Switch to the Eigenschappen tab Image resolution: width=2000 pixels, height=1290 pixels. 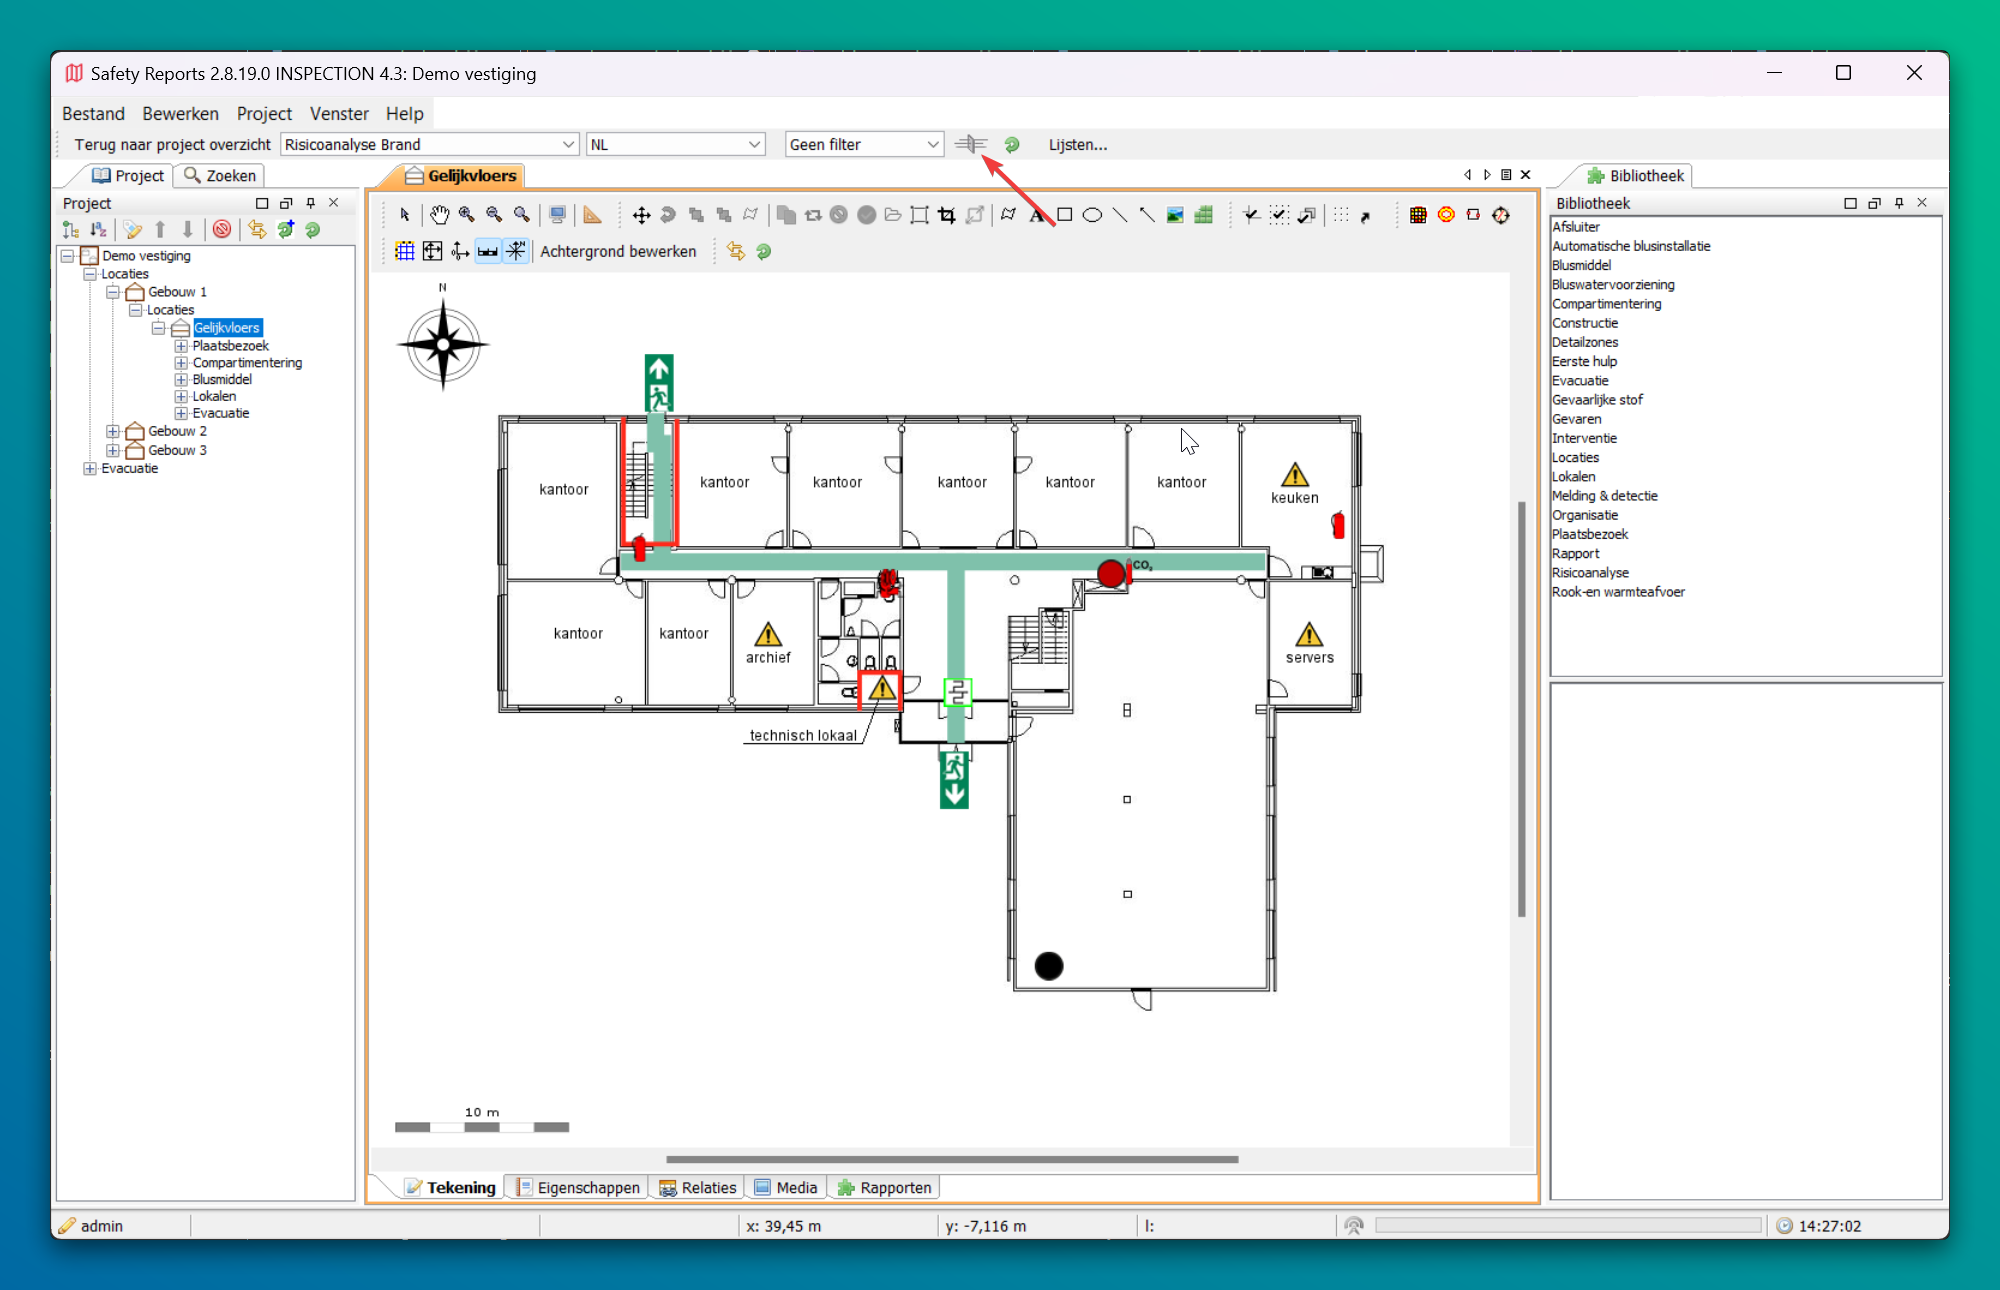(578, 1187)
